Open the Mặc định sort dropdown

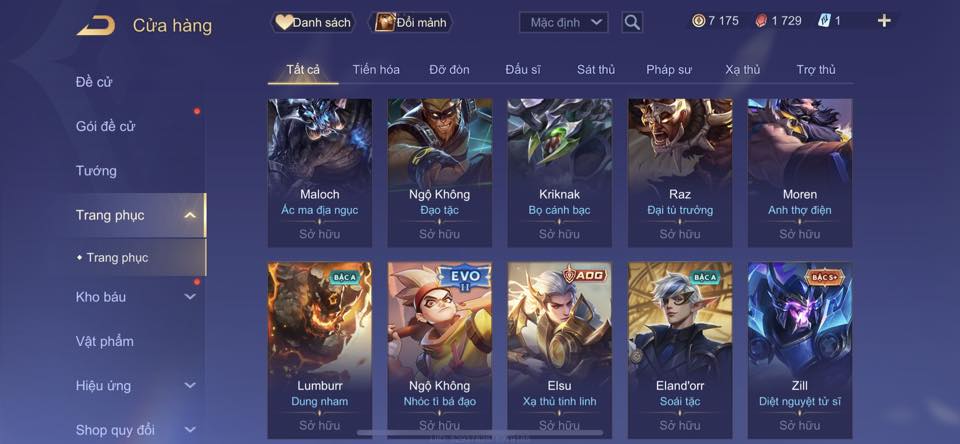pyautogui.click(x=564, y=23)
